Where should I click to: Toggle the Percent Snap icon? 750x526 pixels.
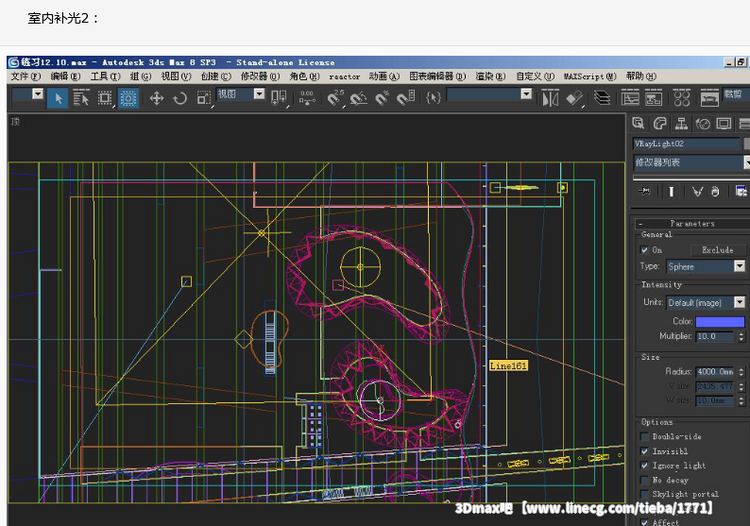pos(382,99)
